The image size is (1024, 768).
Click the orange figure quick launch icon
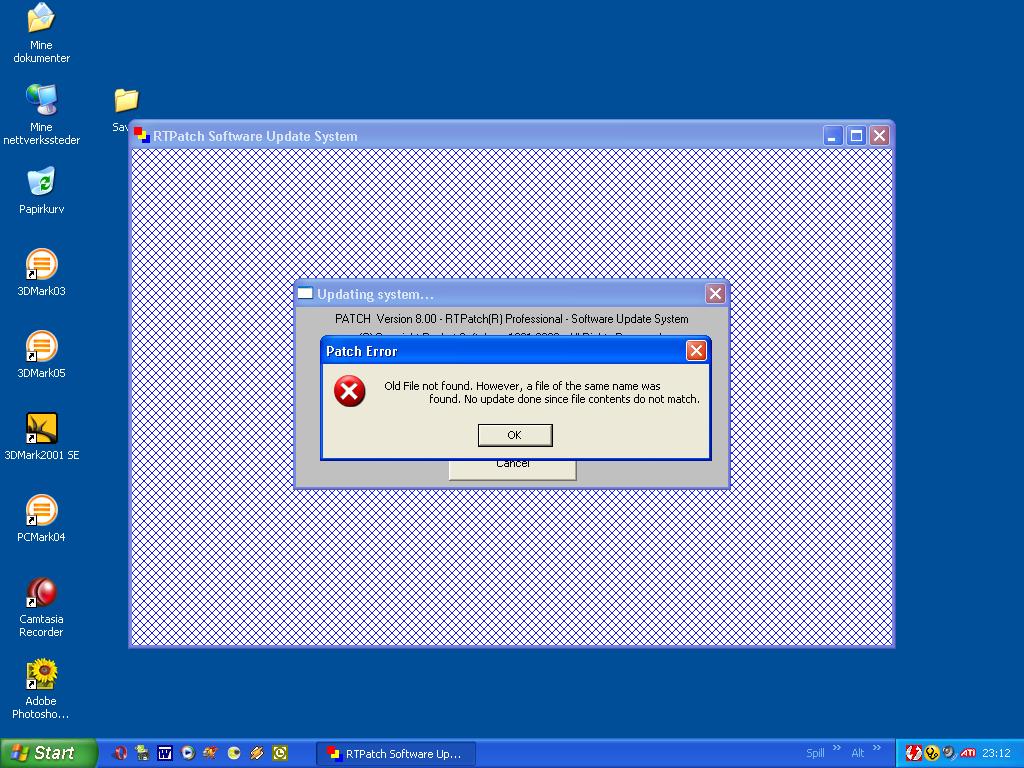[210, 753]
